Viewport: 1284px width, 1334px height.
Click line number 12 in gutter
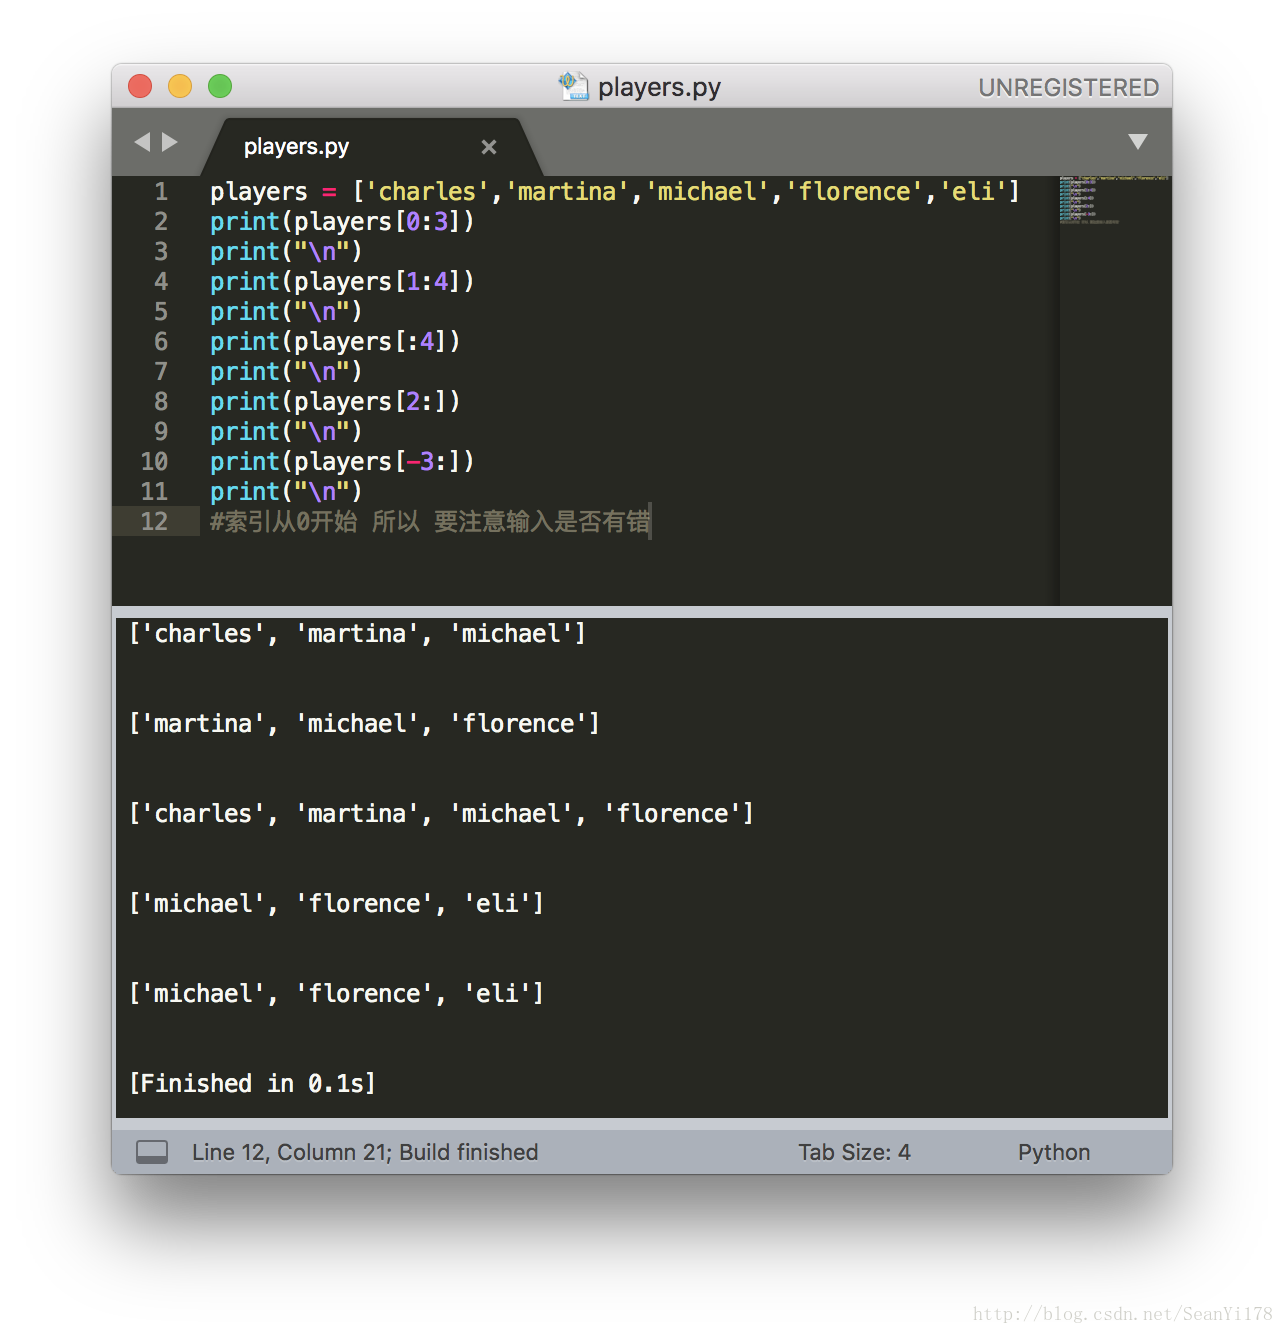154,521
